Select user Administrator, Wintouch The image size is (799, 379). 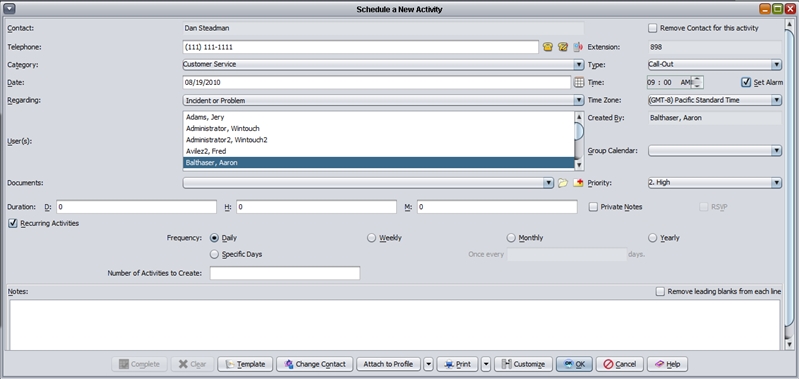pos(378,128)
